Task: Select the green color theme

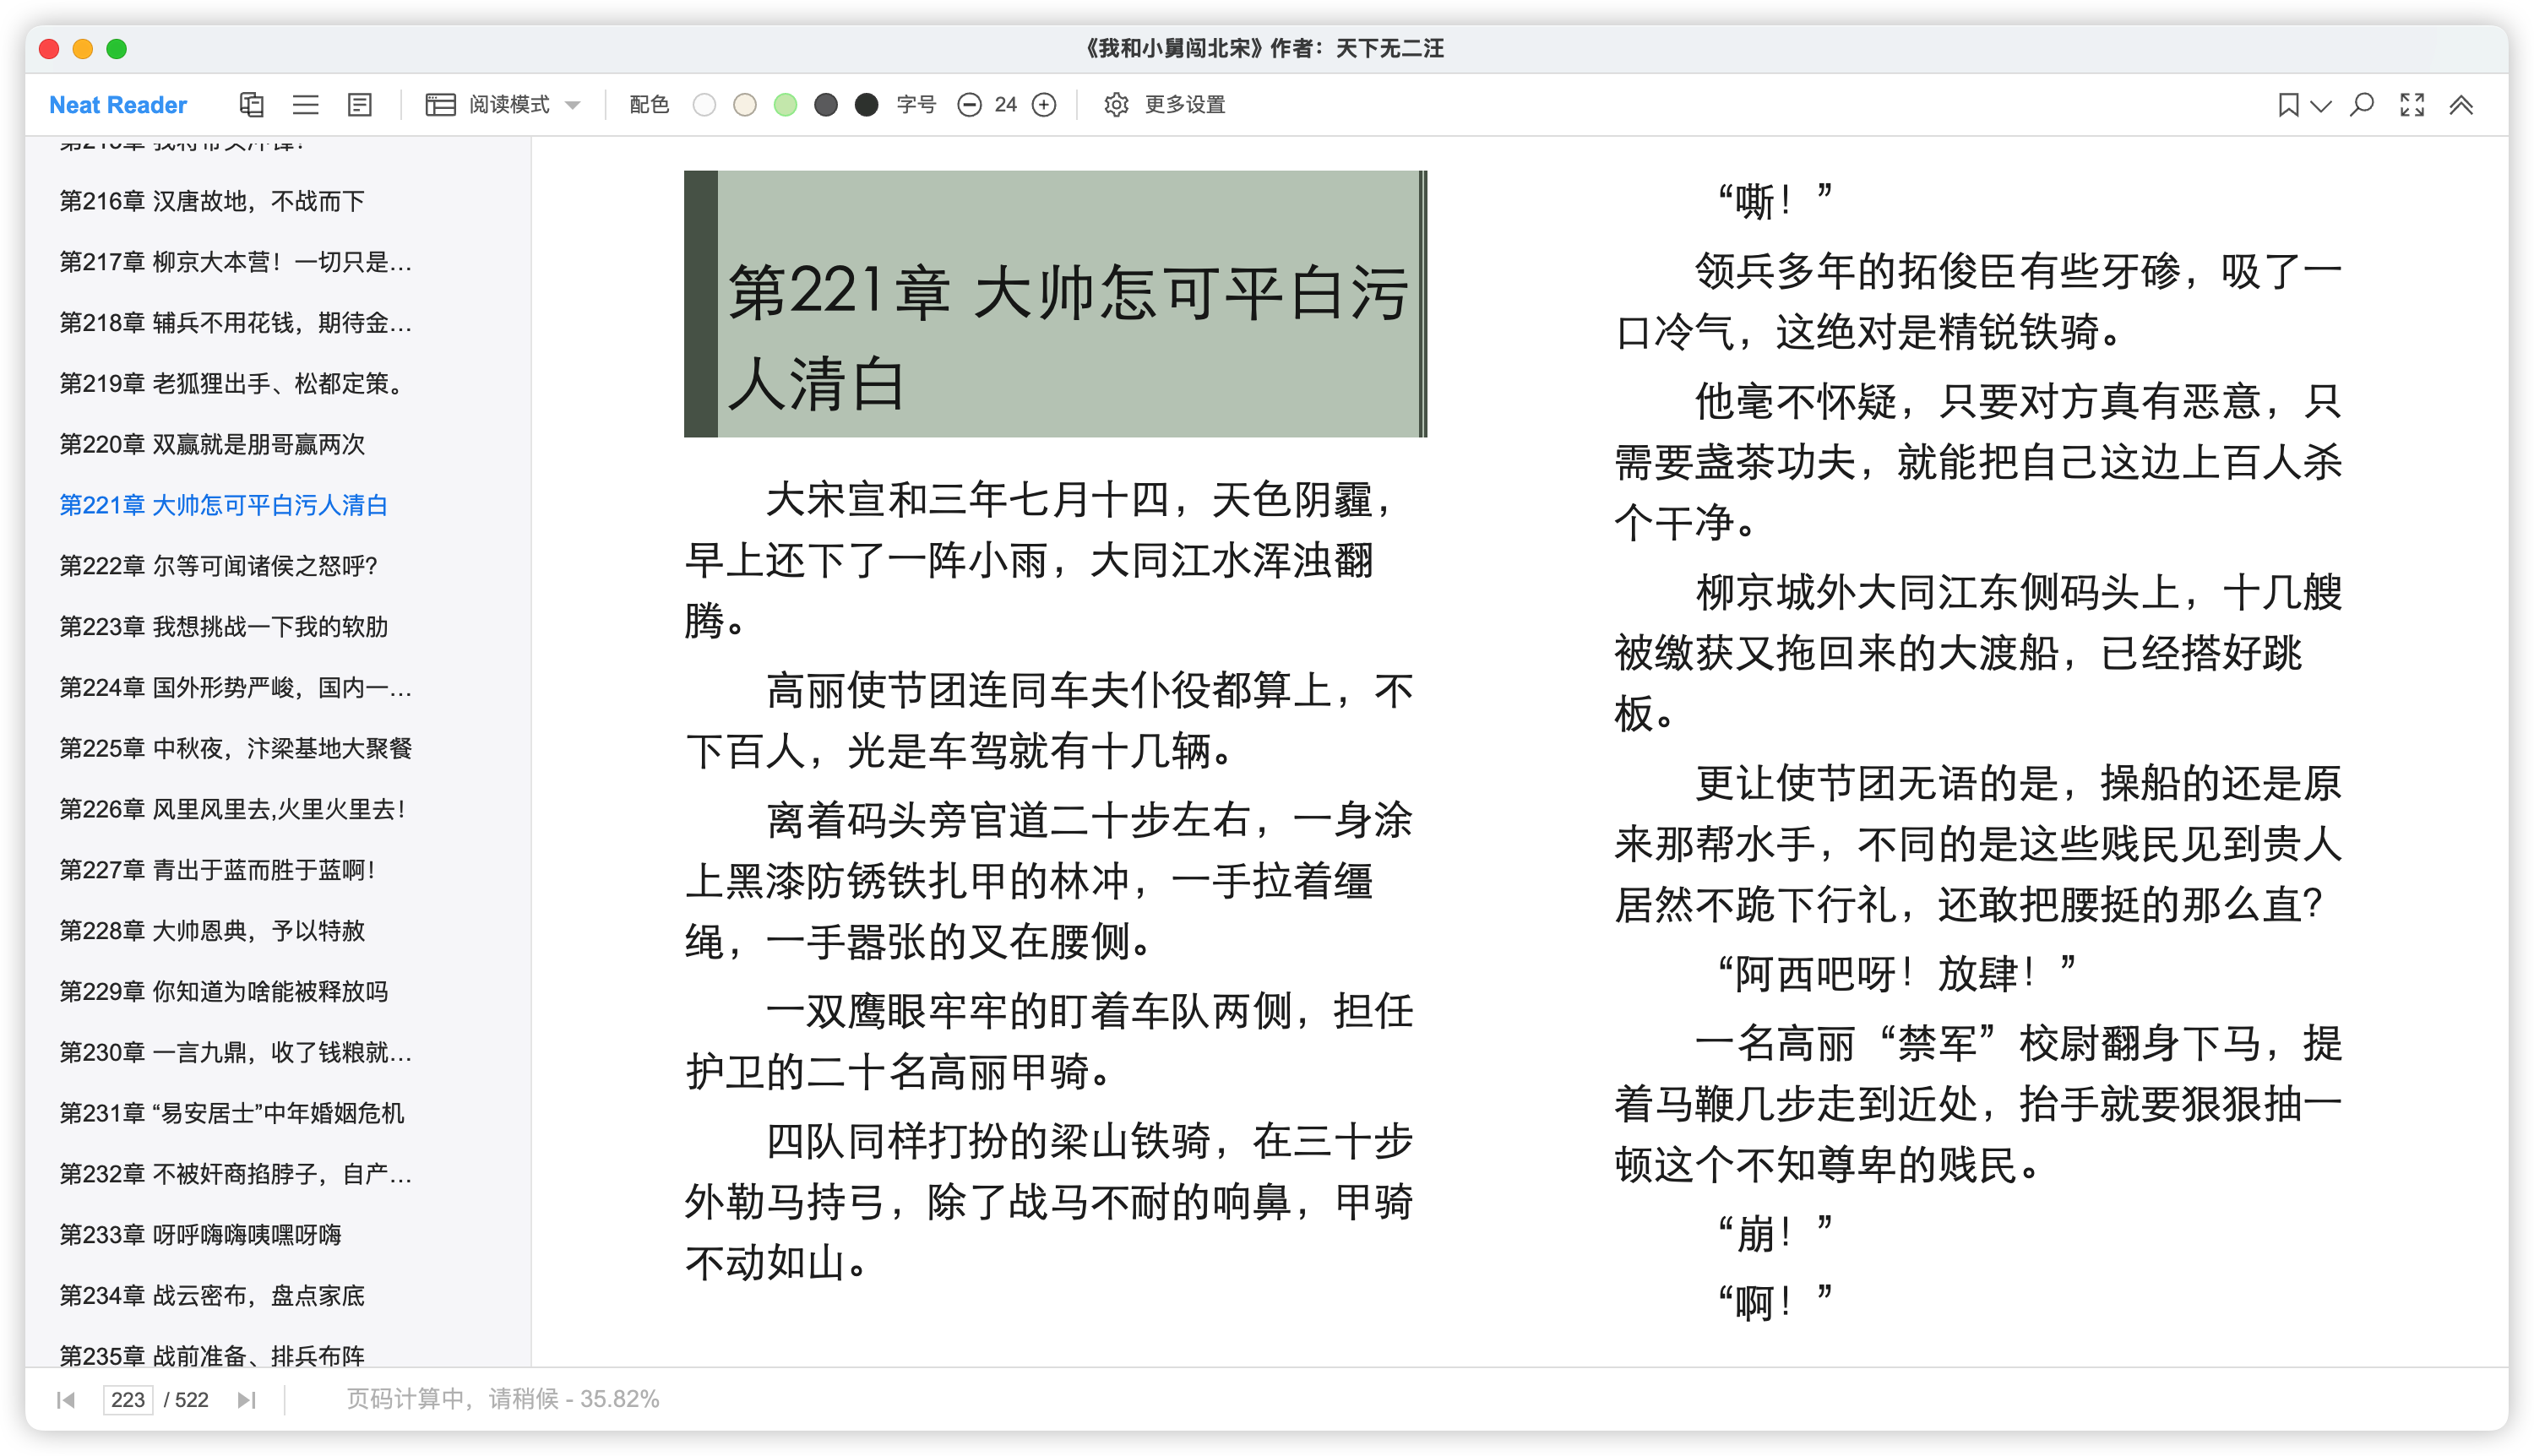Action: (786, 105)
